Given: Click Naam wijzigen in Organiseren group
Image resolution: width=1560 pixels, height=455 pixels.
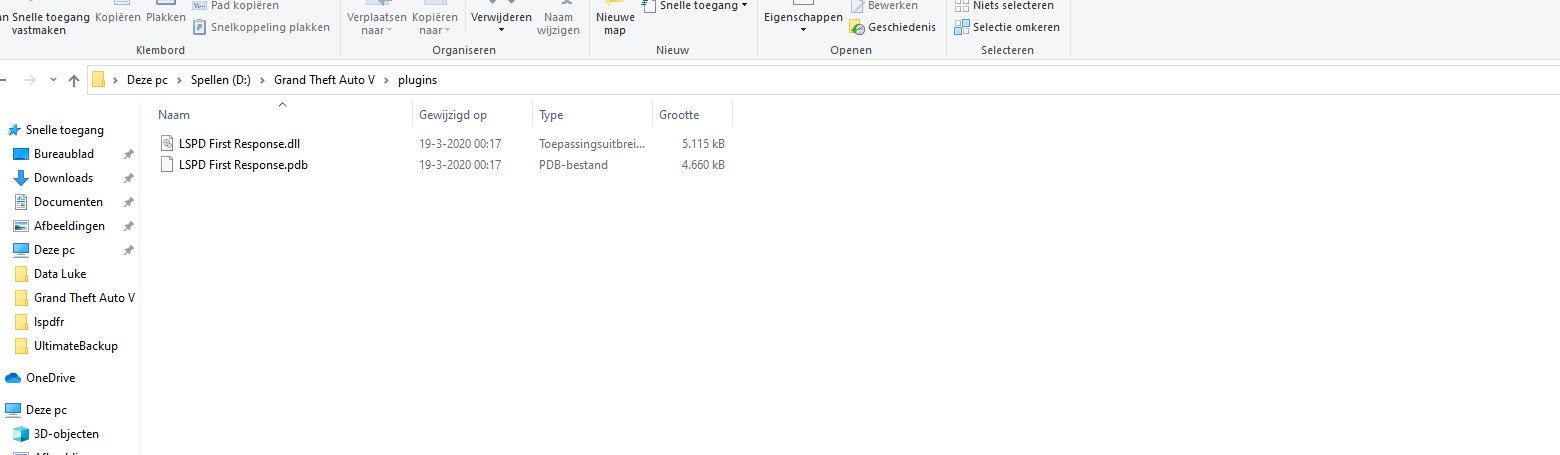Looking at the screenshot, I should click(558, 20).
